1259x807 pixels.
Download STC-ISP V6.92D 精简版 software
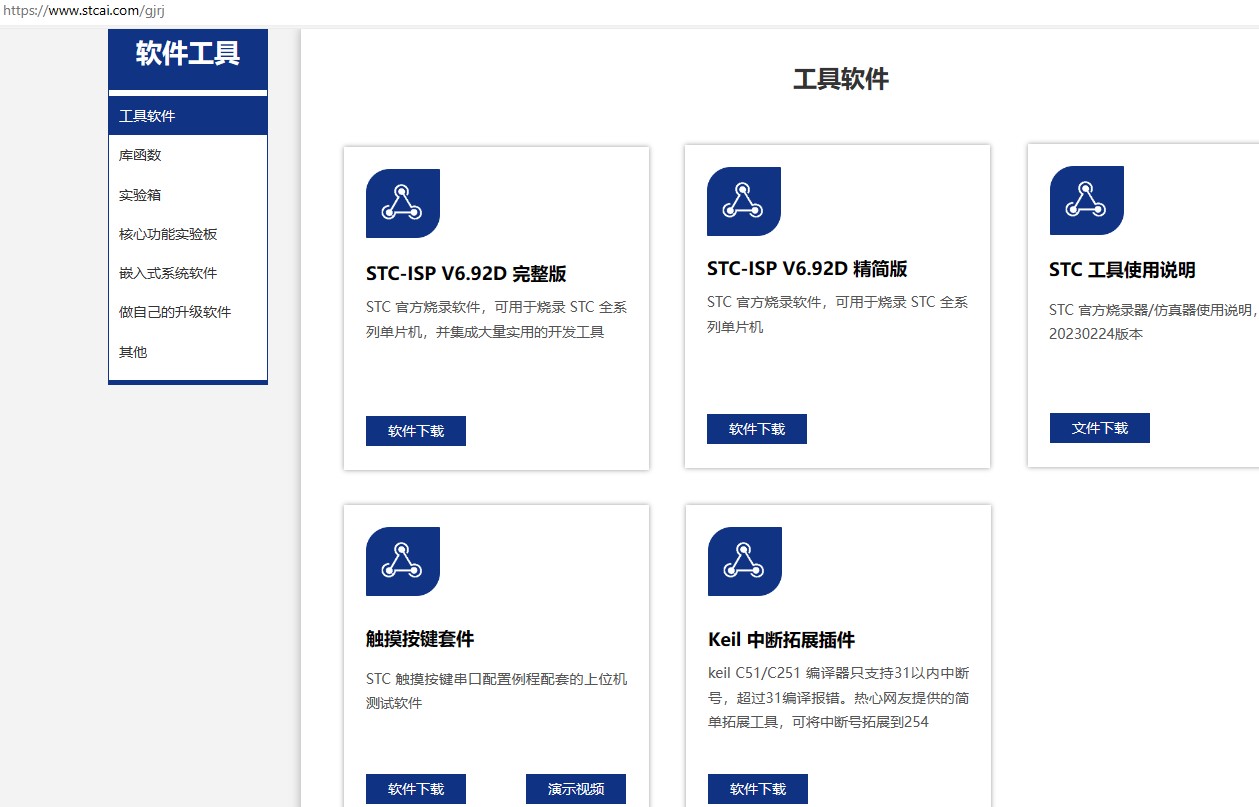point(757,429)
